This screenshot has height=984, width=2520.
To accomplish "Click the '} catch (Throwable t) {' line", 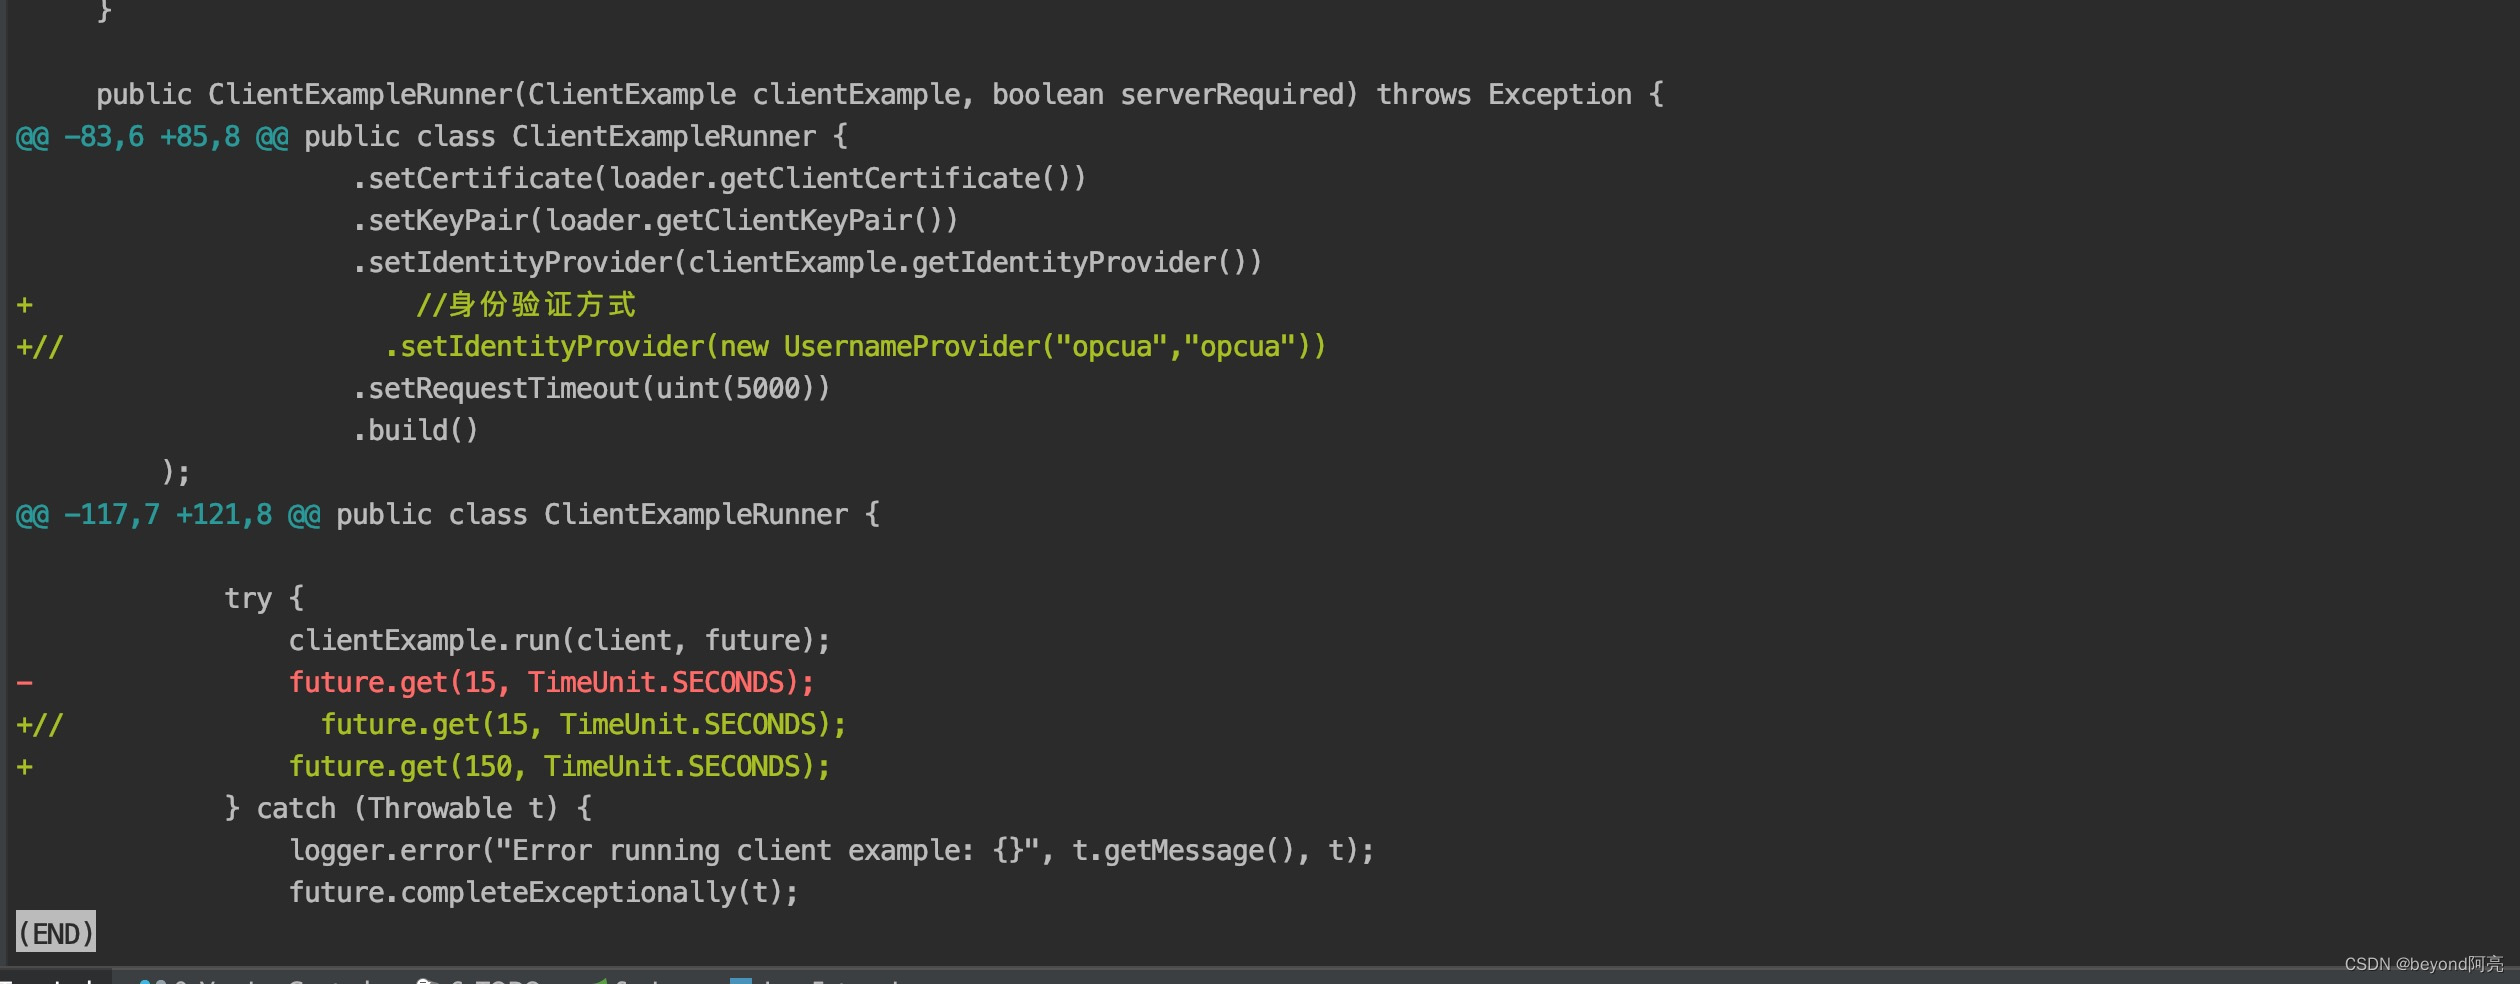I will tap(408, 809).
